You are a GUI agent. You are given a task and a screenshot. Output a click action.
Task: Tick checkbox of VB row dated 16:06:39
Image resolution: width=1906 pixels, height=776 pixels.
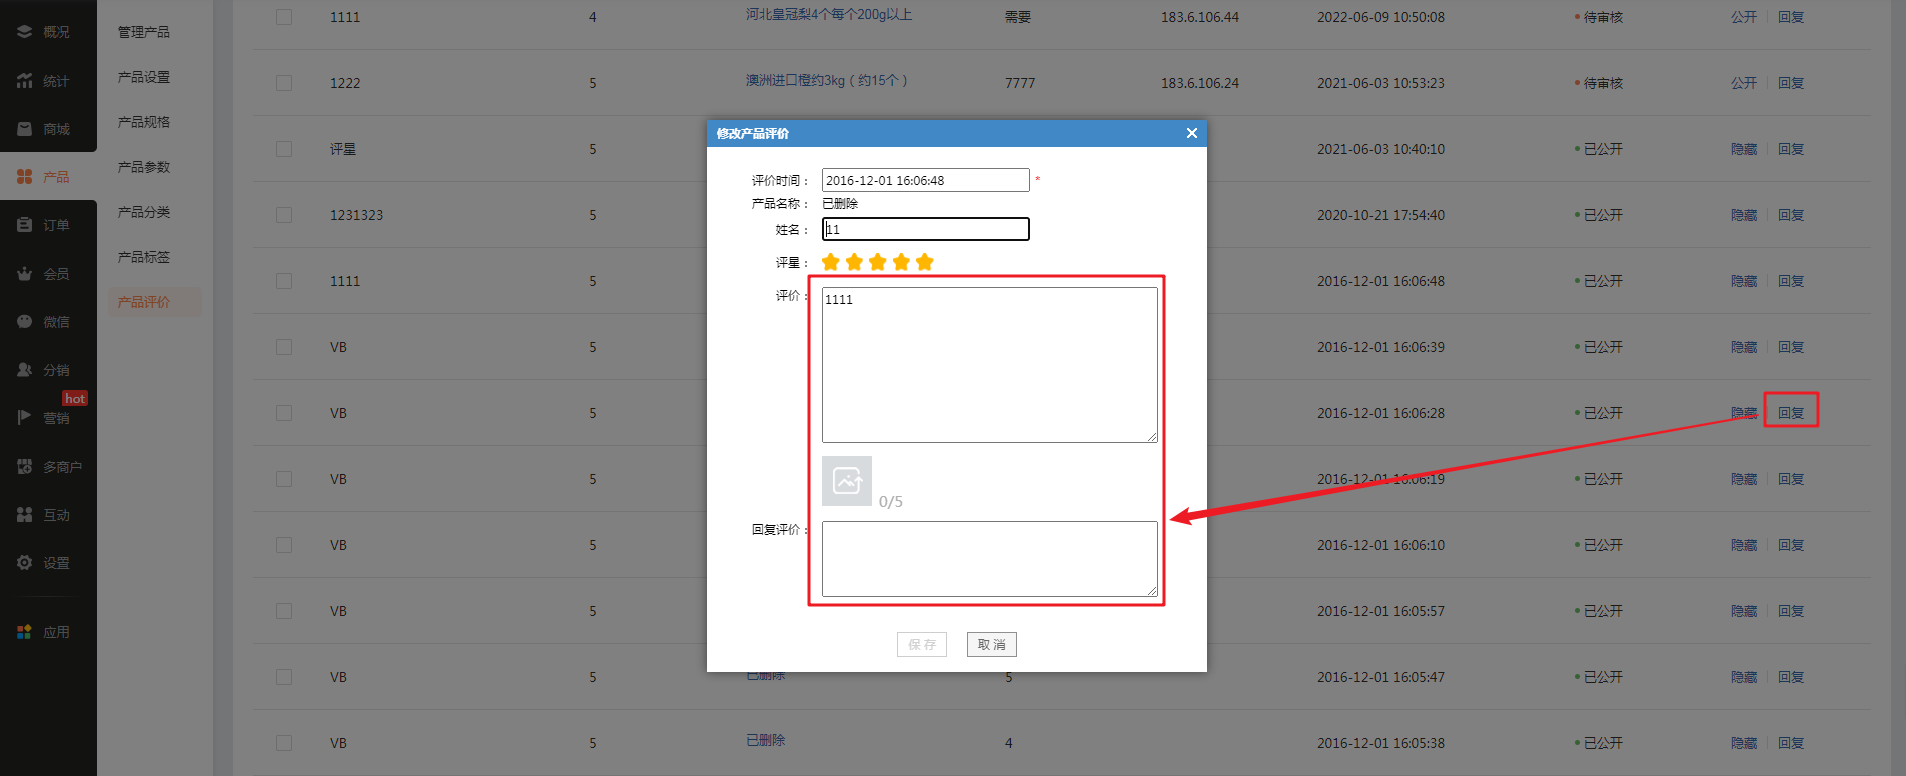point(284,347)
